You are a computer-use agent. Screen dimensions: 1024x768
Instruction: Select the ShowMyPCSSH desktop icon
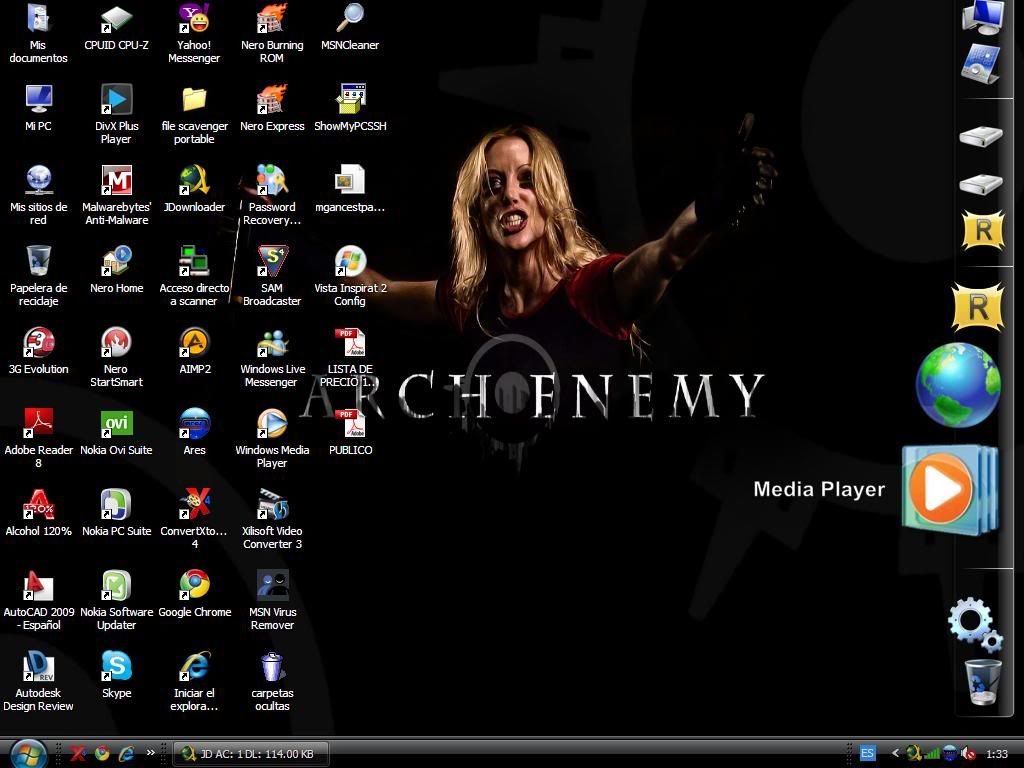click(349, 108)
